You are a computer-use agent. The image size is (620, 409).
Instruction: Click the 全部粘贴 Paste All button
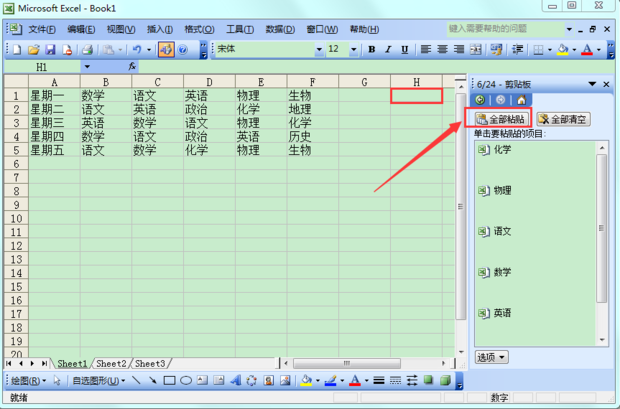[501, 119]
